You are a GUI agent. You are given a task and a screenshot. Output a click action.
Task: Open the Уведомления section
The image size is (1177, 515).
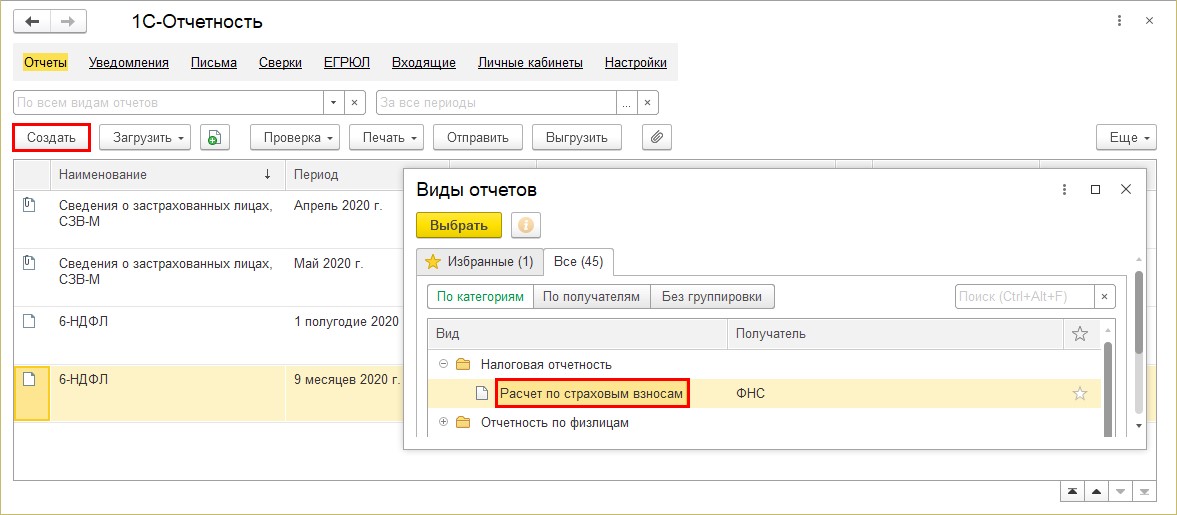coord(128,63)
